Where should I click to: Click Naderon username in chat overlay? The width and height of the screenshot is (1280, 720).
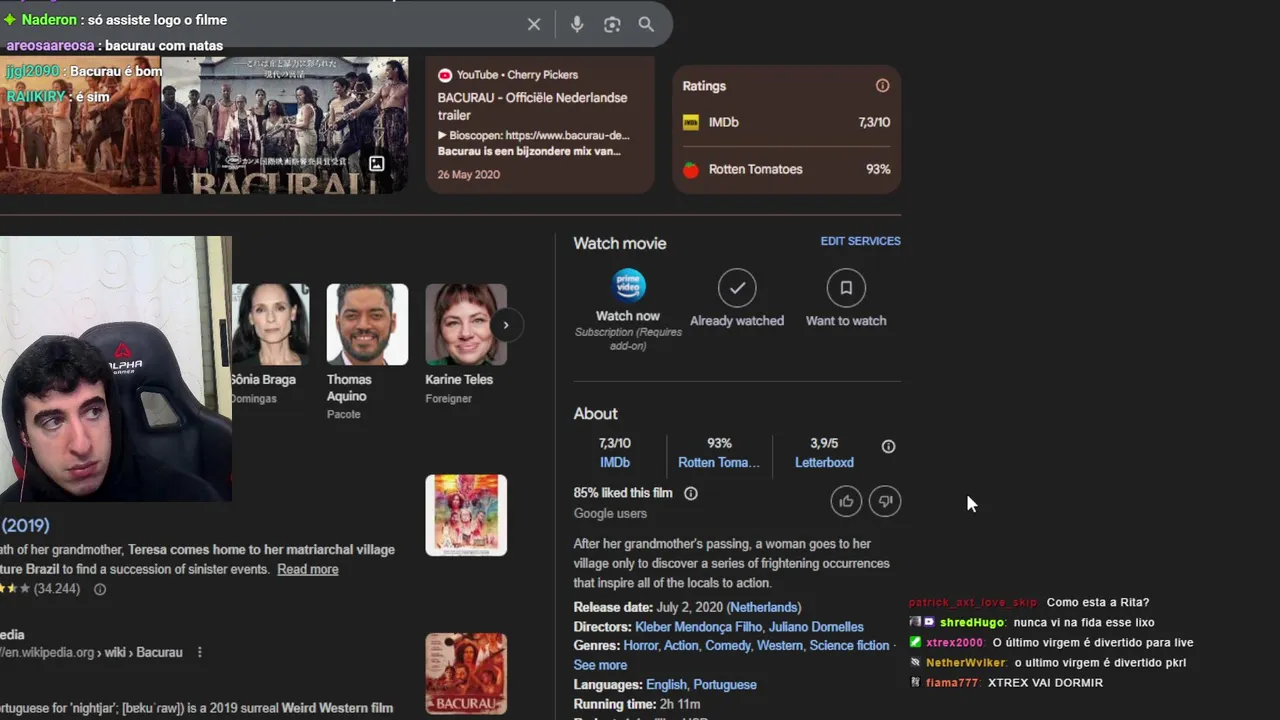click(x=49, y=20)
